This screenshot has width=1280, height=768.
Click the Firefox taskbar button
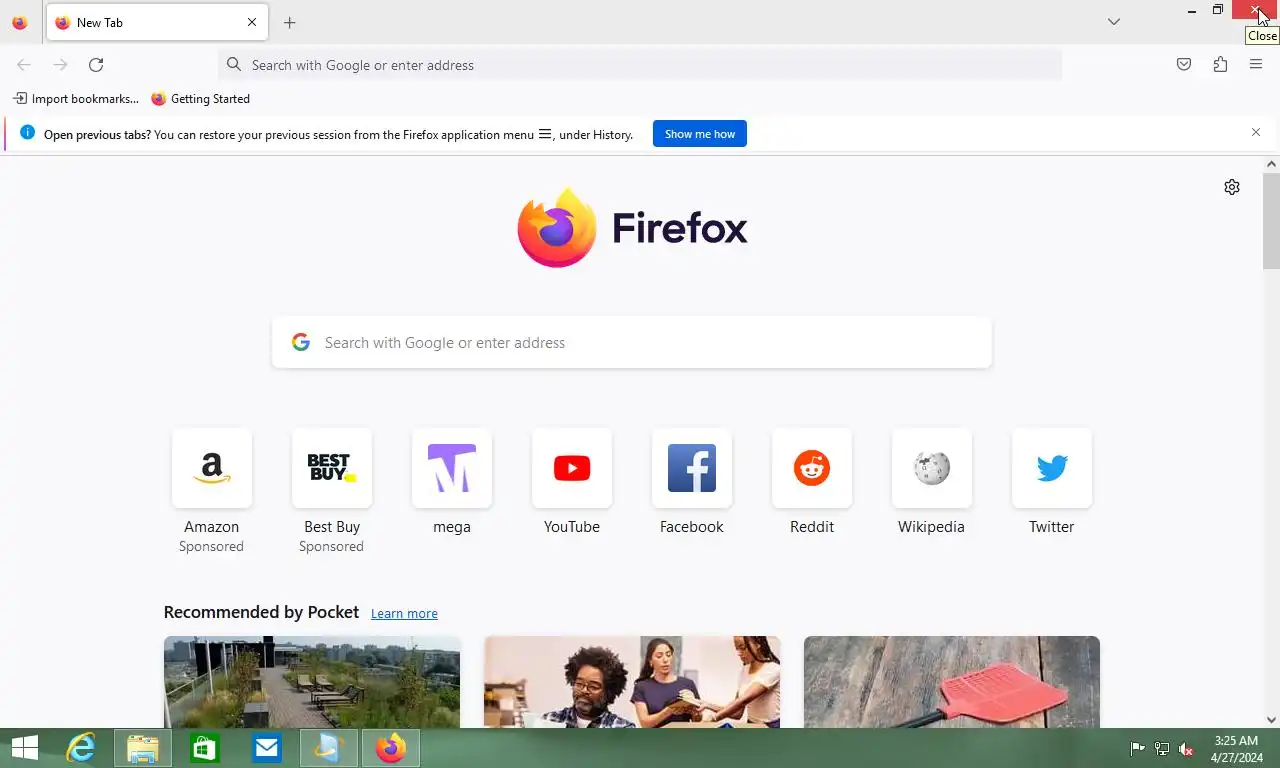coord(391,748)
